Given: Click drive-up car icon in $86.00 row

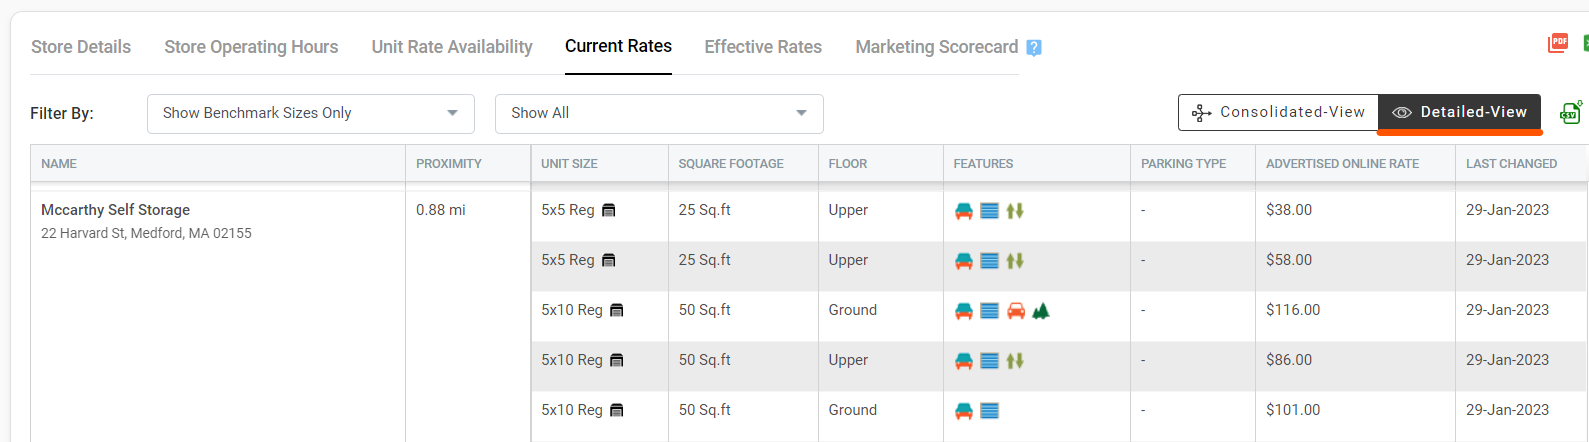Looking at the screenshot, I should (x=964, y=361).
